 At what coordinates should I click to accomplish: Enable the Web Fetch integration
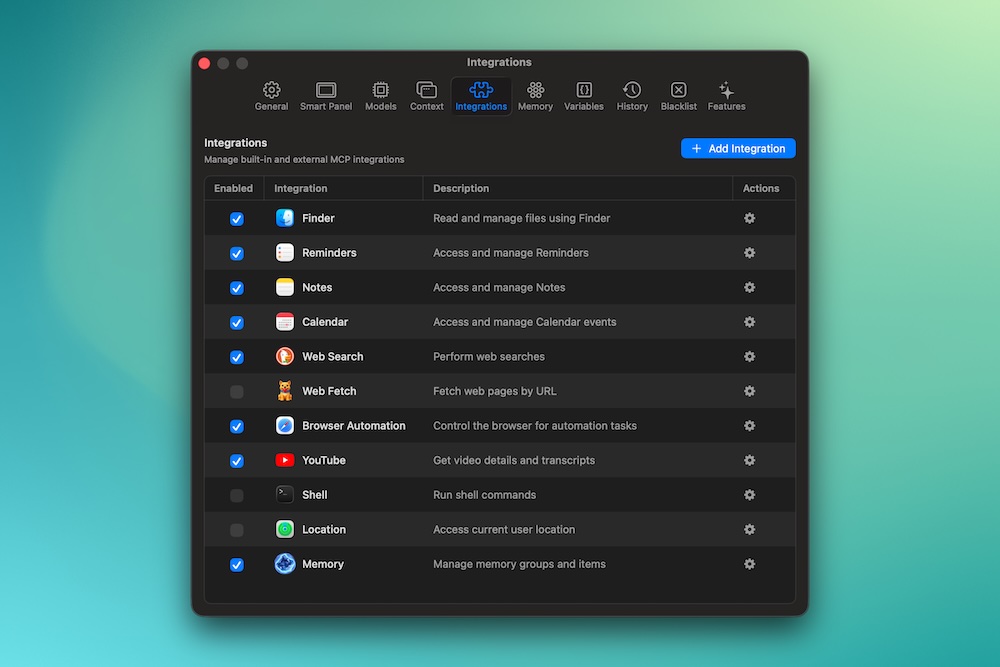(x=236, y=391)
